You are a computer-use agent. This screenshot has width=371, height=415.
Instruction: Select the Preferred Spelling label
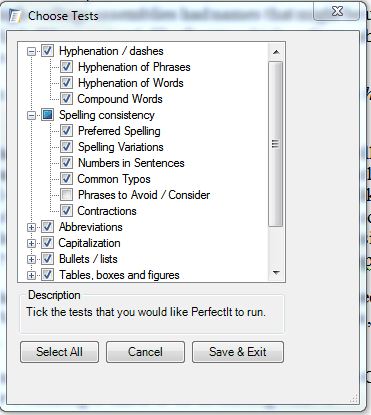(x=119, y=131)
